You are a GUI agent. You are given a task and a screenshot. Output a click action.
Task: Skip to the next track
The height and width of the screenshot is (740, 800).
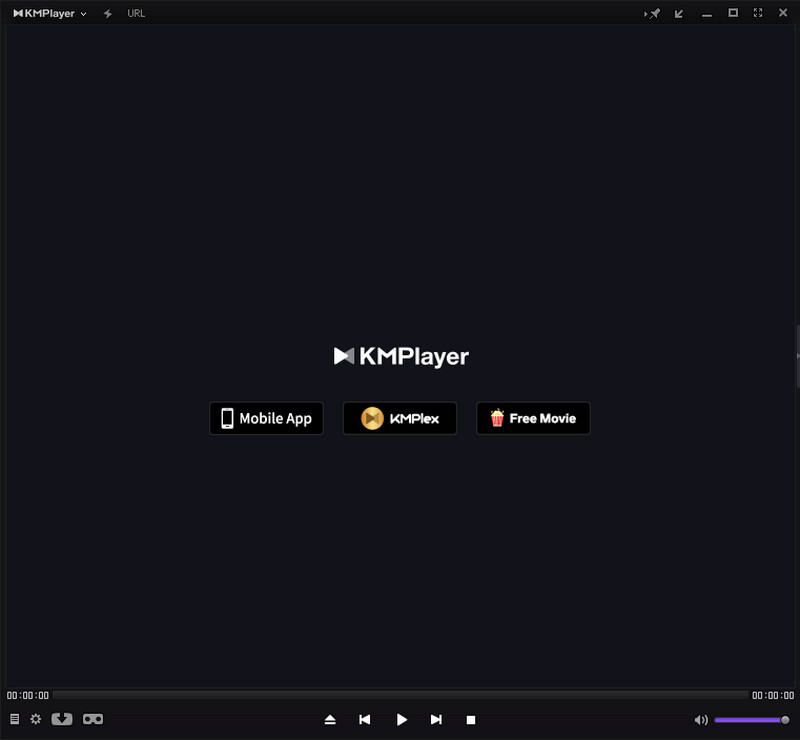coord(436,720)
